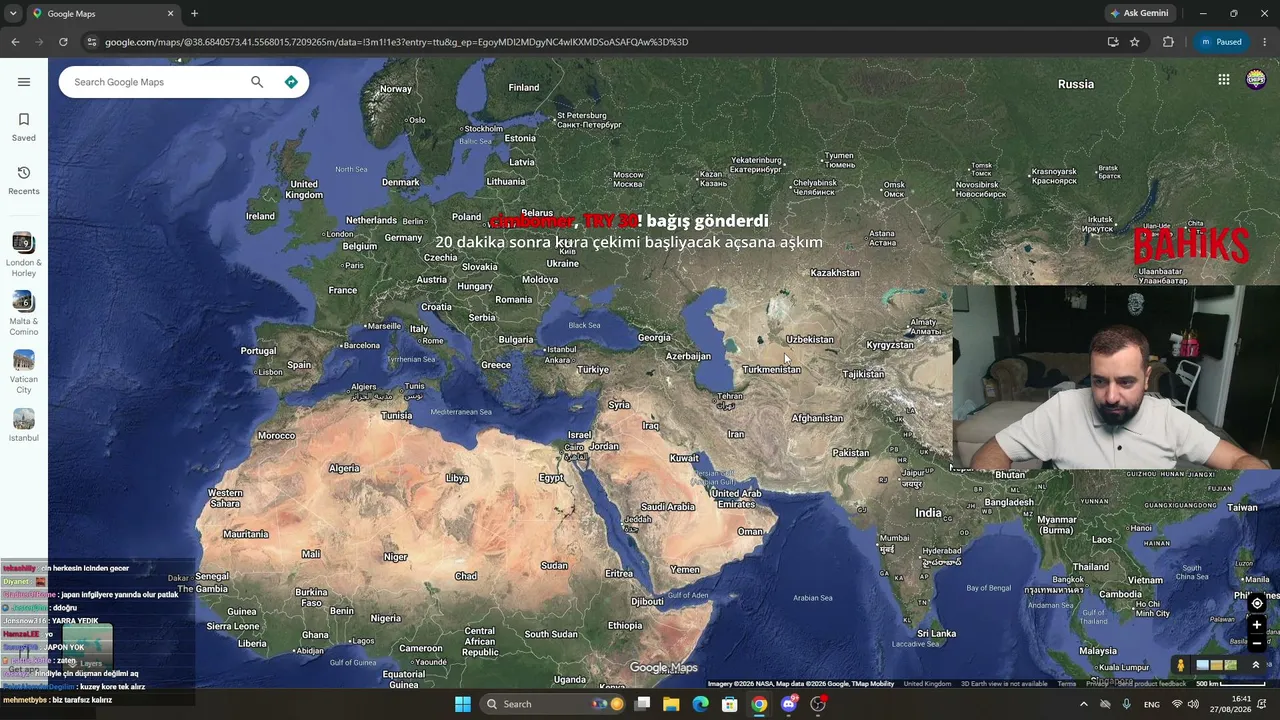Open the Google account profile avatar
The height and width of the screenshot is (720, 1280).
point(1256,80)
